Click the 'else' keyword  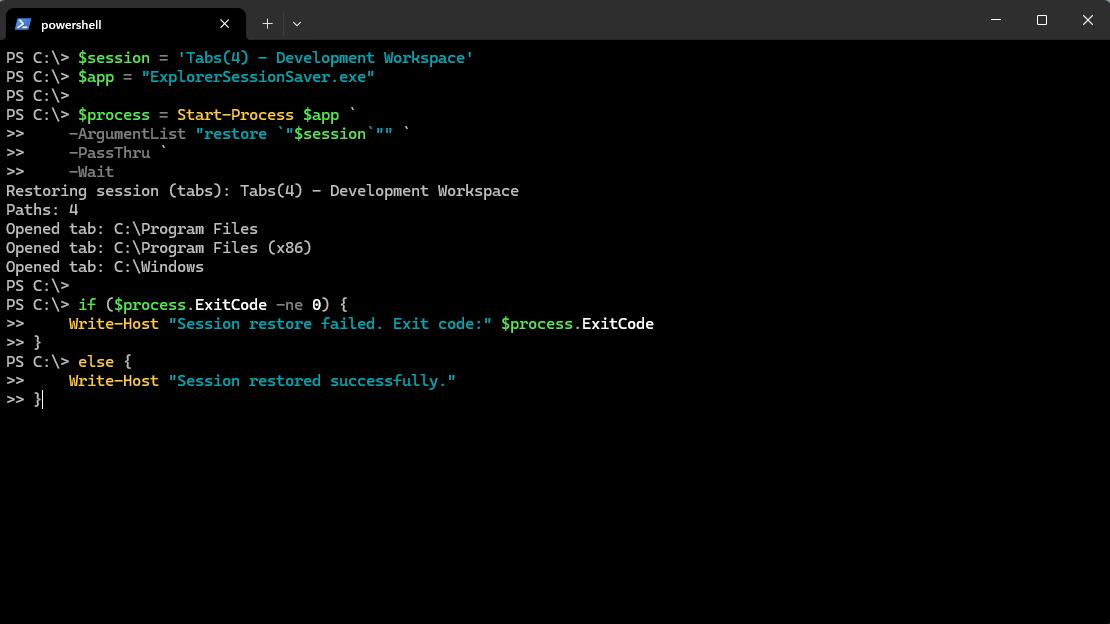click(96, 362)
